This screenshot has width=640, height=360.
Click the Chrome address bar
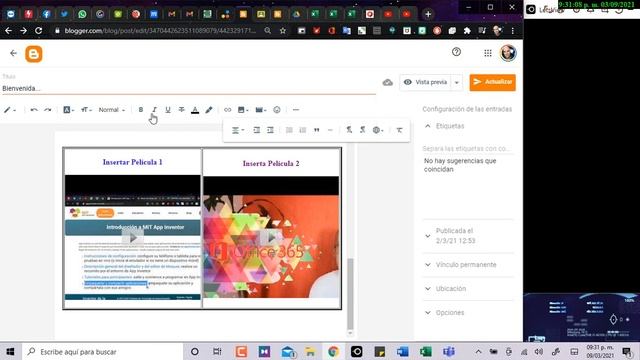coord(160,31)
